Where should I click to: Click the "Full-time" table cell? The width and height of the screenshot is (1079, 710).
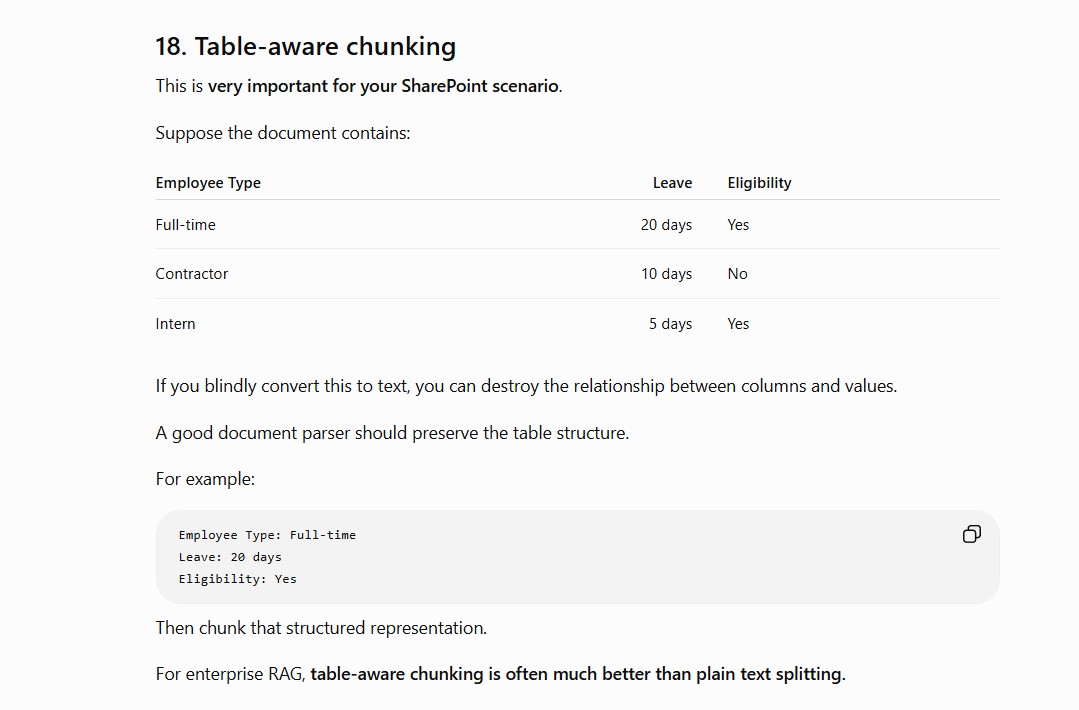click(x=185, y=225)
